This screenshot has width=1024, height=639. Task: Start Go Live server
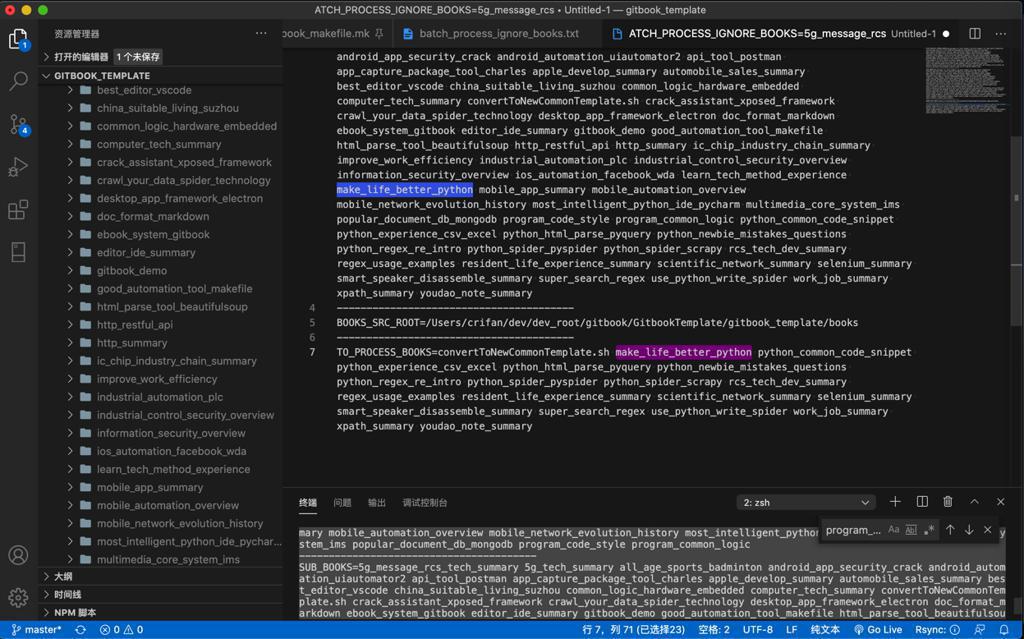click(x=878, y=630)
